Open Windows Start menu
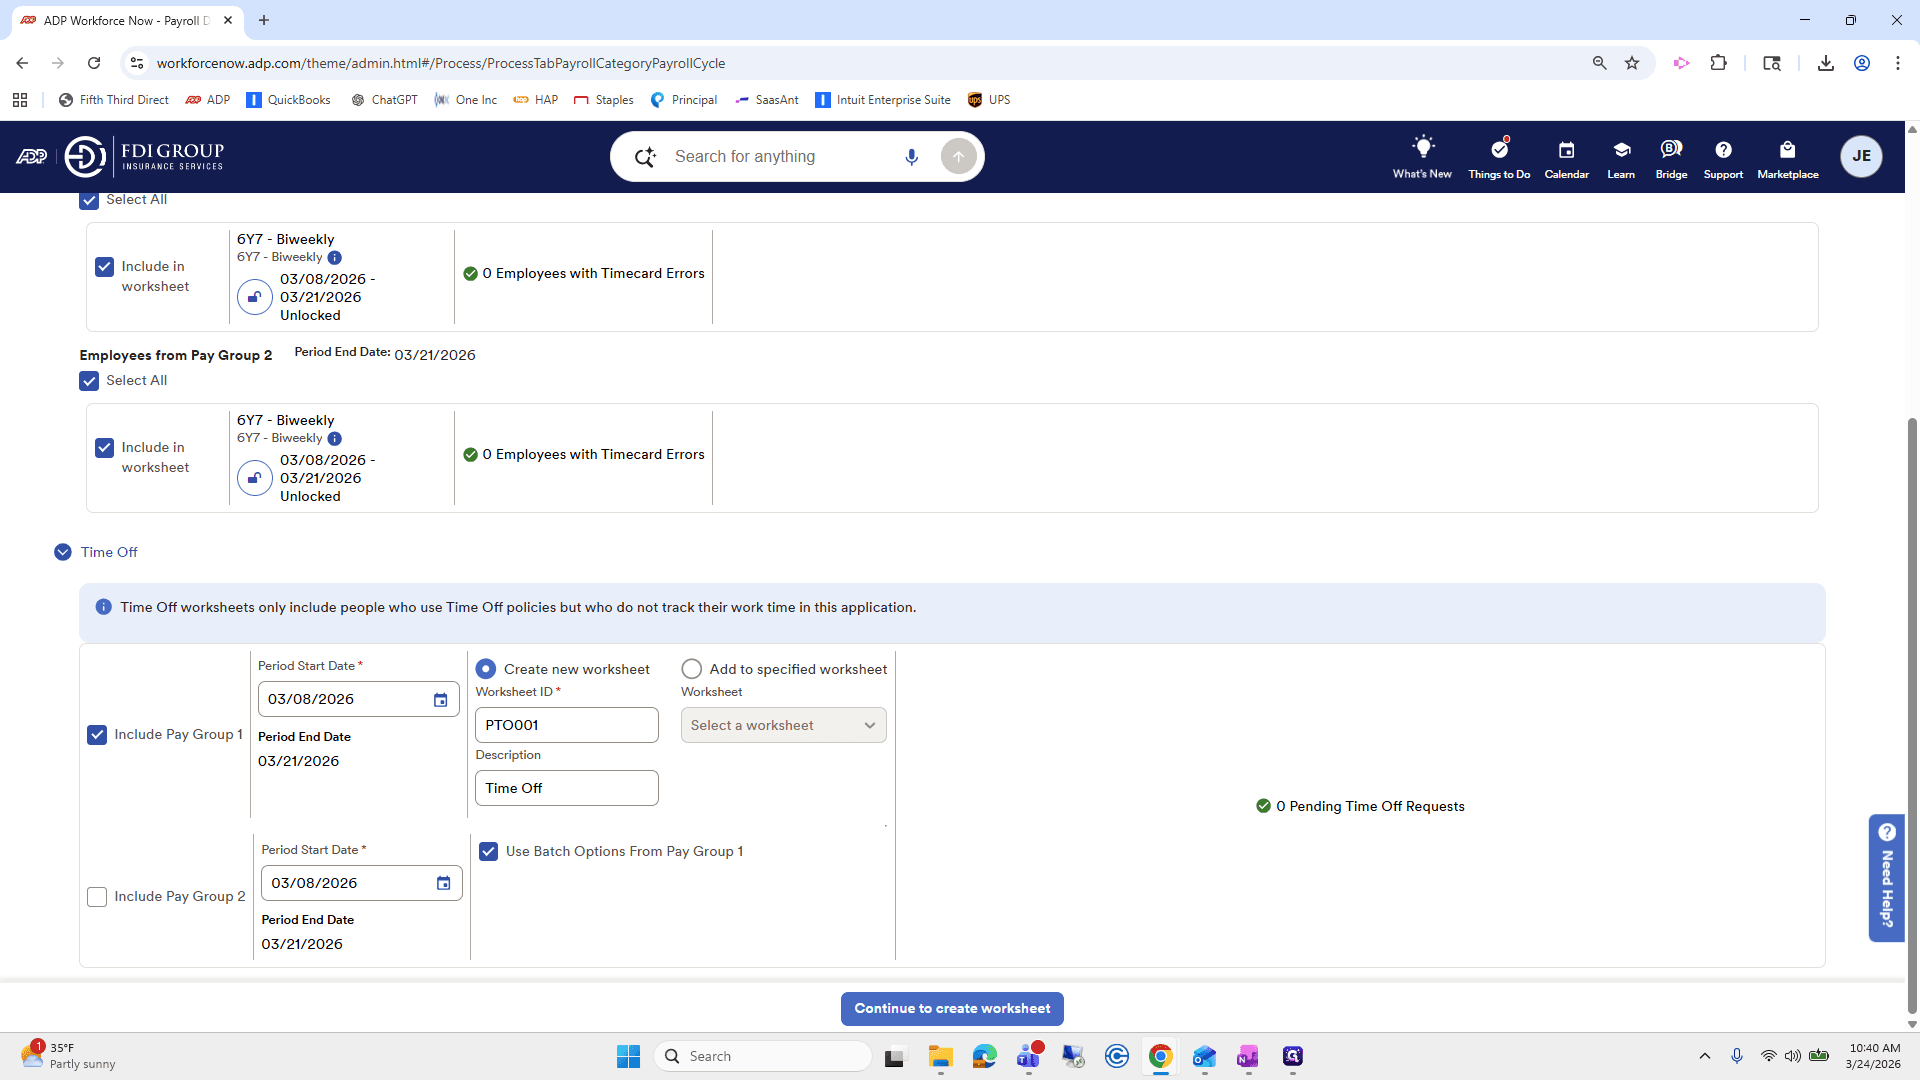This screenshot has width=1920, height=1080. point(628,1056)
